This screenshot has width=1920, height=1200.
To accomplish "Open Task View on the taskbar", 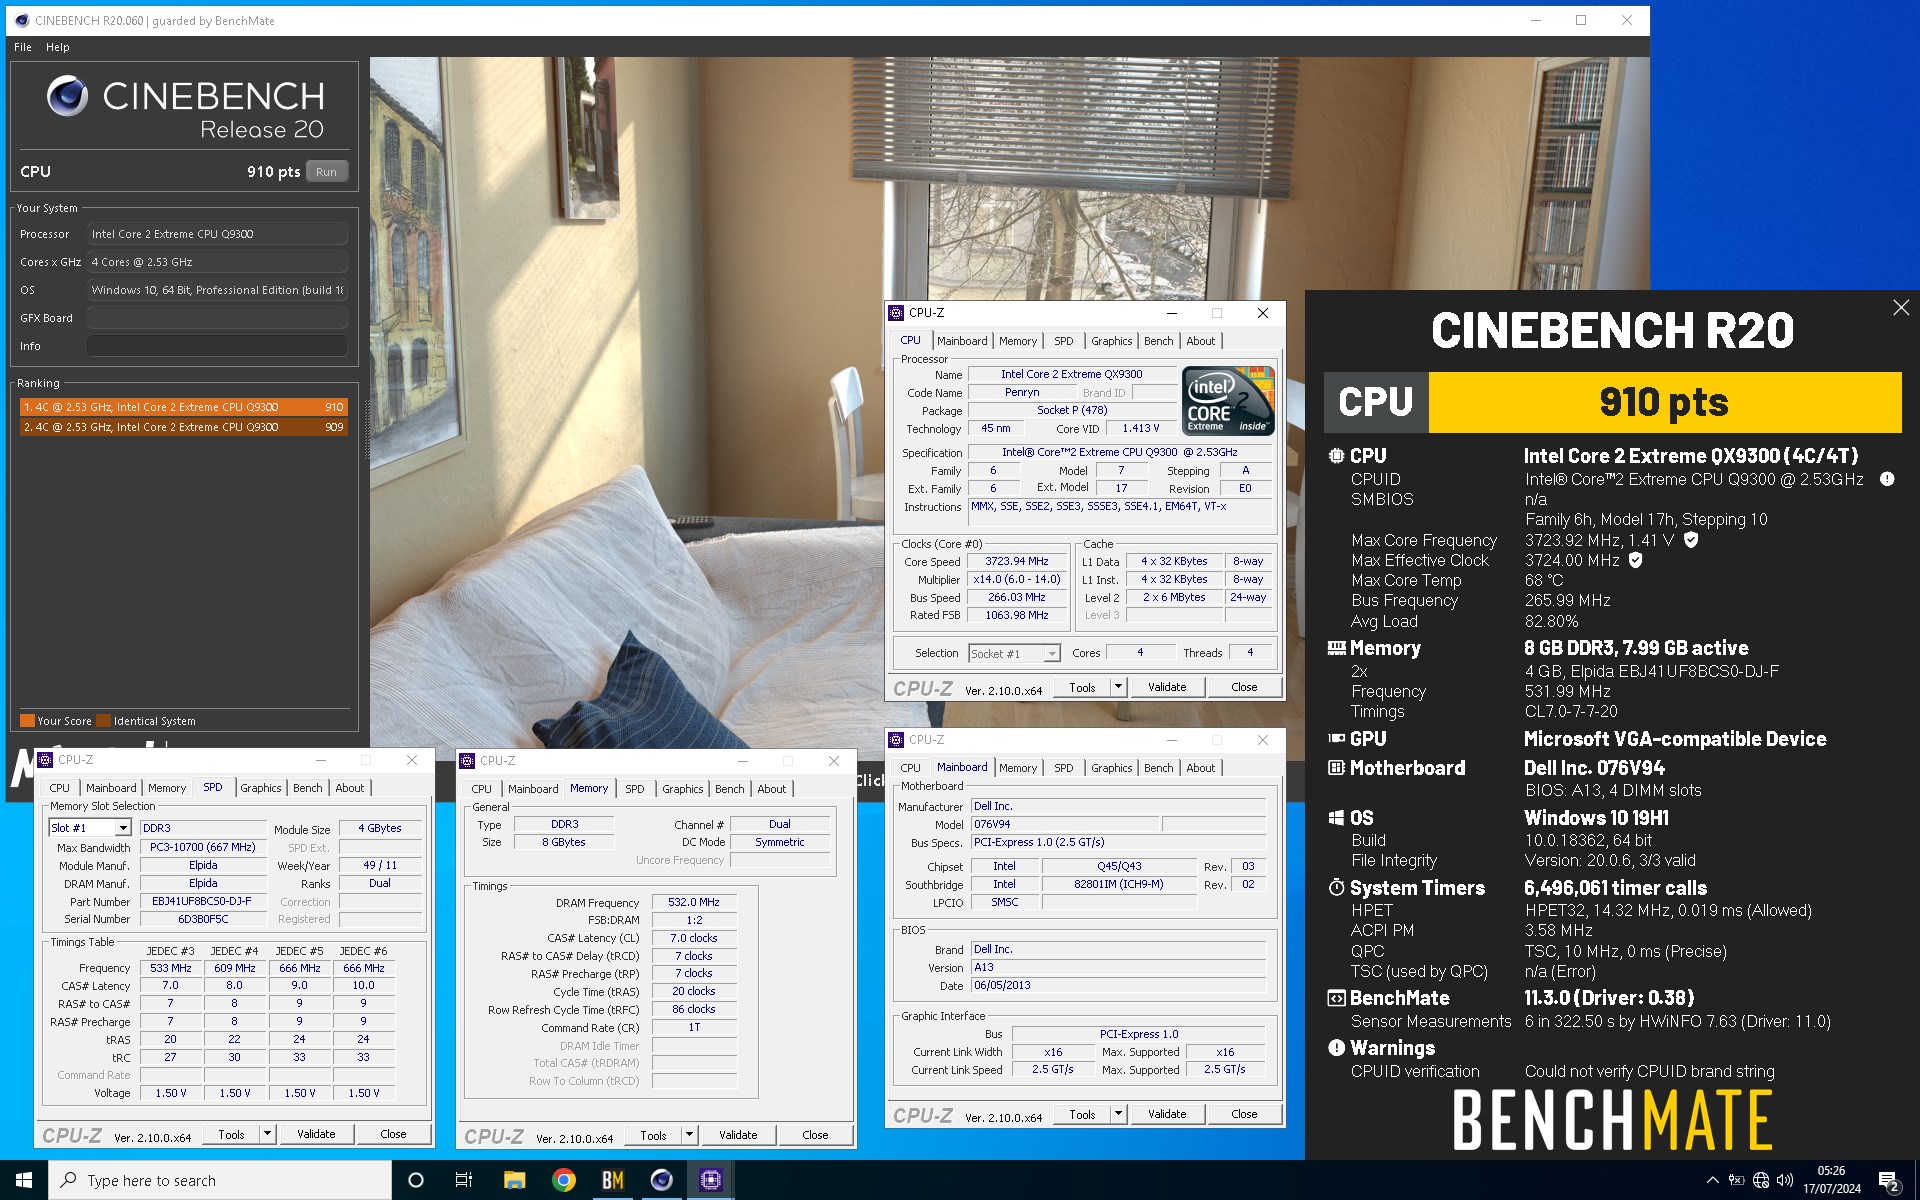I will pyautogui.click(x=464, y=1180).
